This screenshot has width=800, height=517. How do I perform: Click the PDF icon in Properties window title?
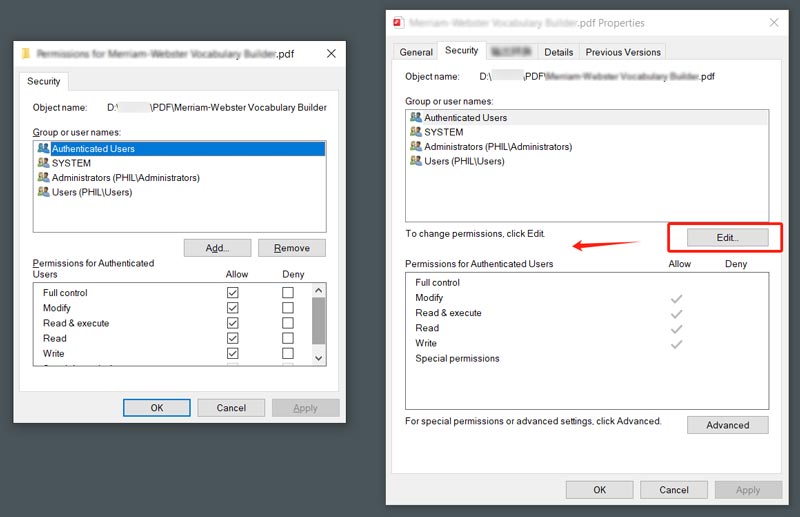(x=398, y=22)
